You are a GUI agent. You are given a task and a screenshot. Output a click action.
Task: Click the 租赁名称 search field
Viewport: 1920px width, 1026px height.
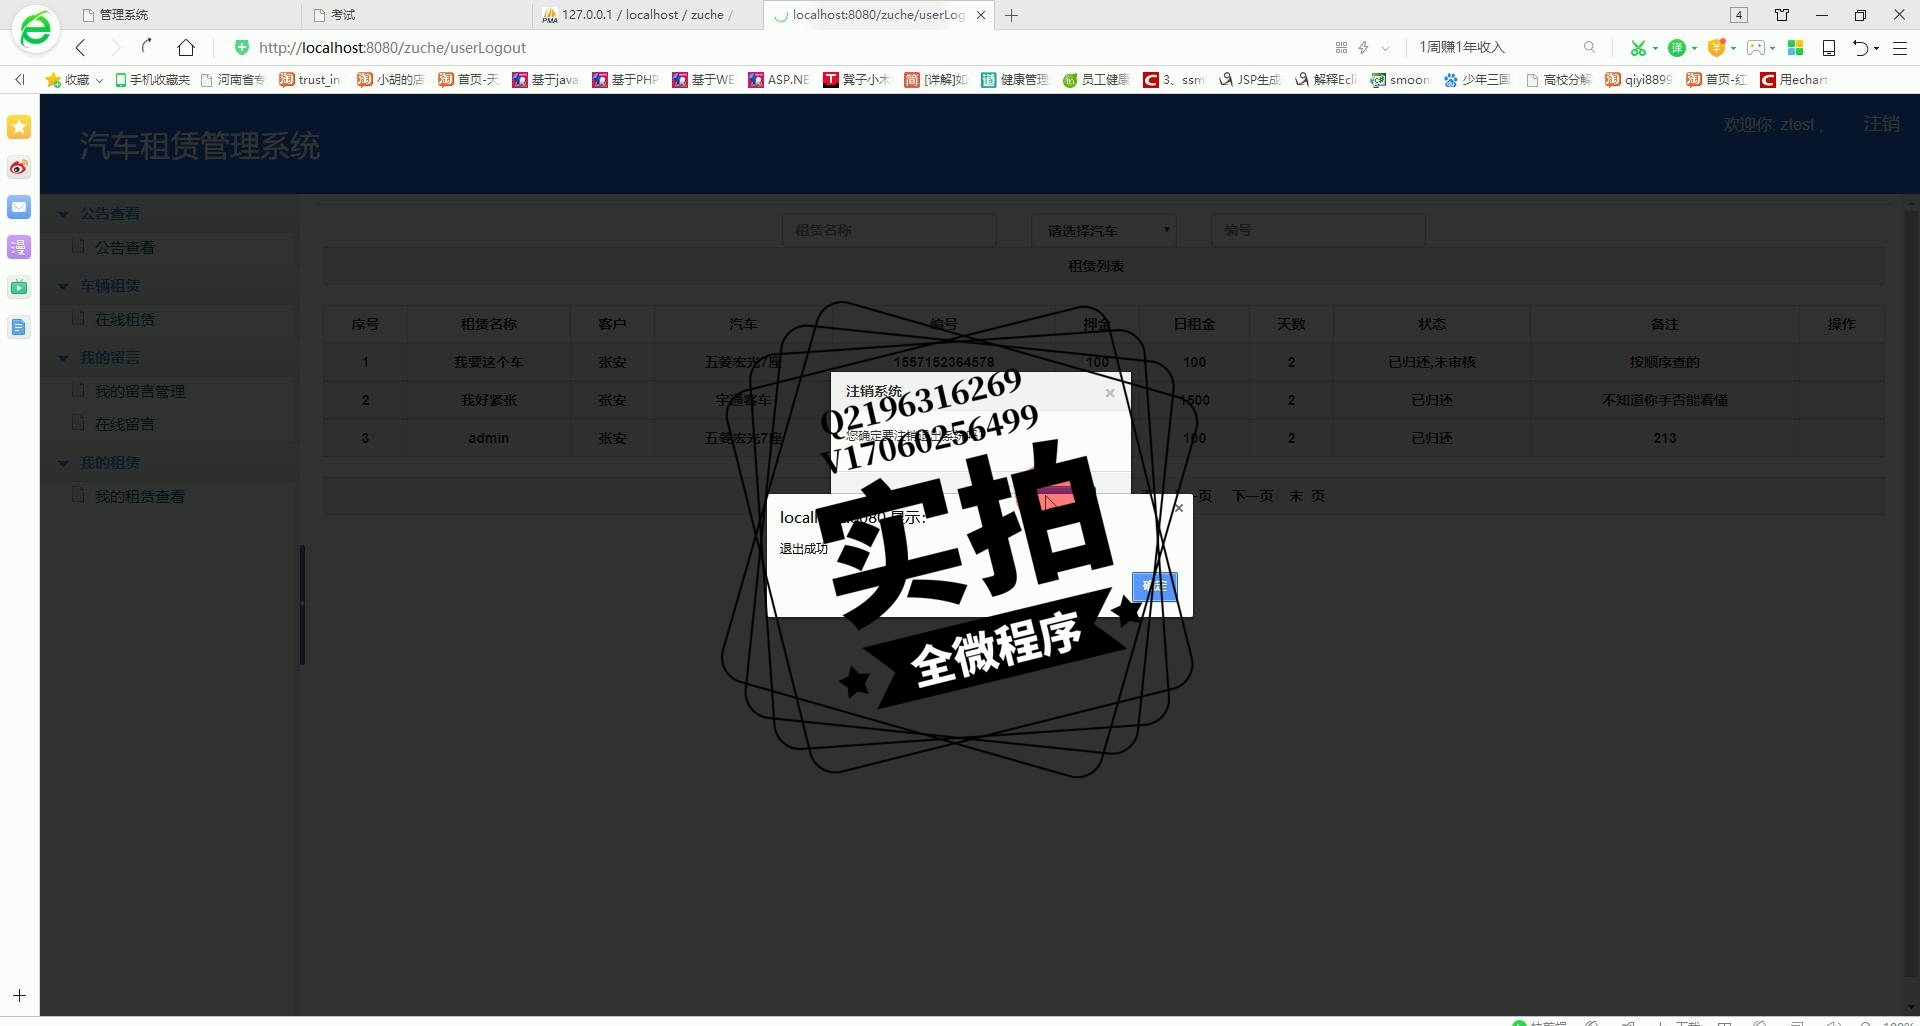pos(889,230)
